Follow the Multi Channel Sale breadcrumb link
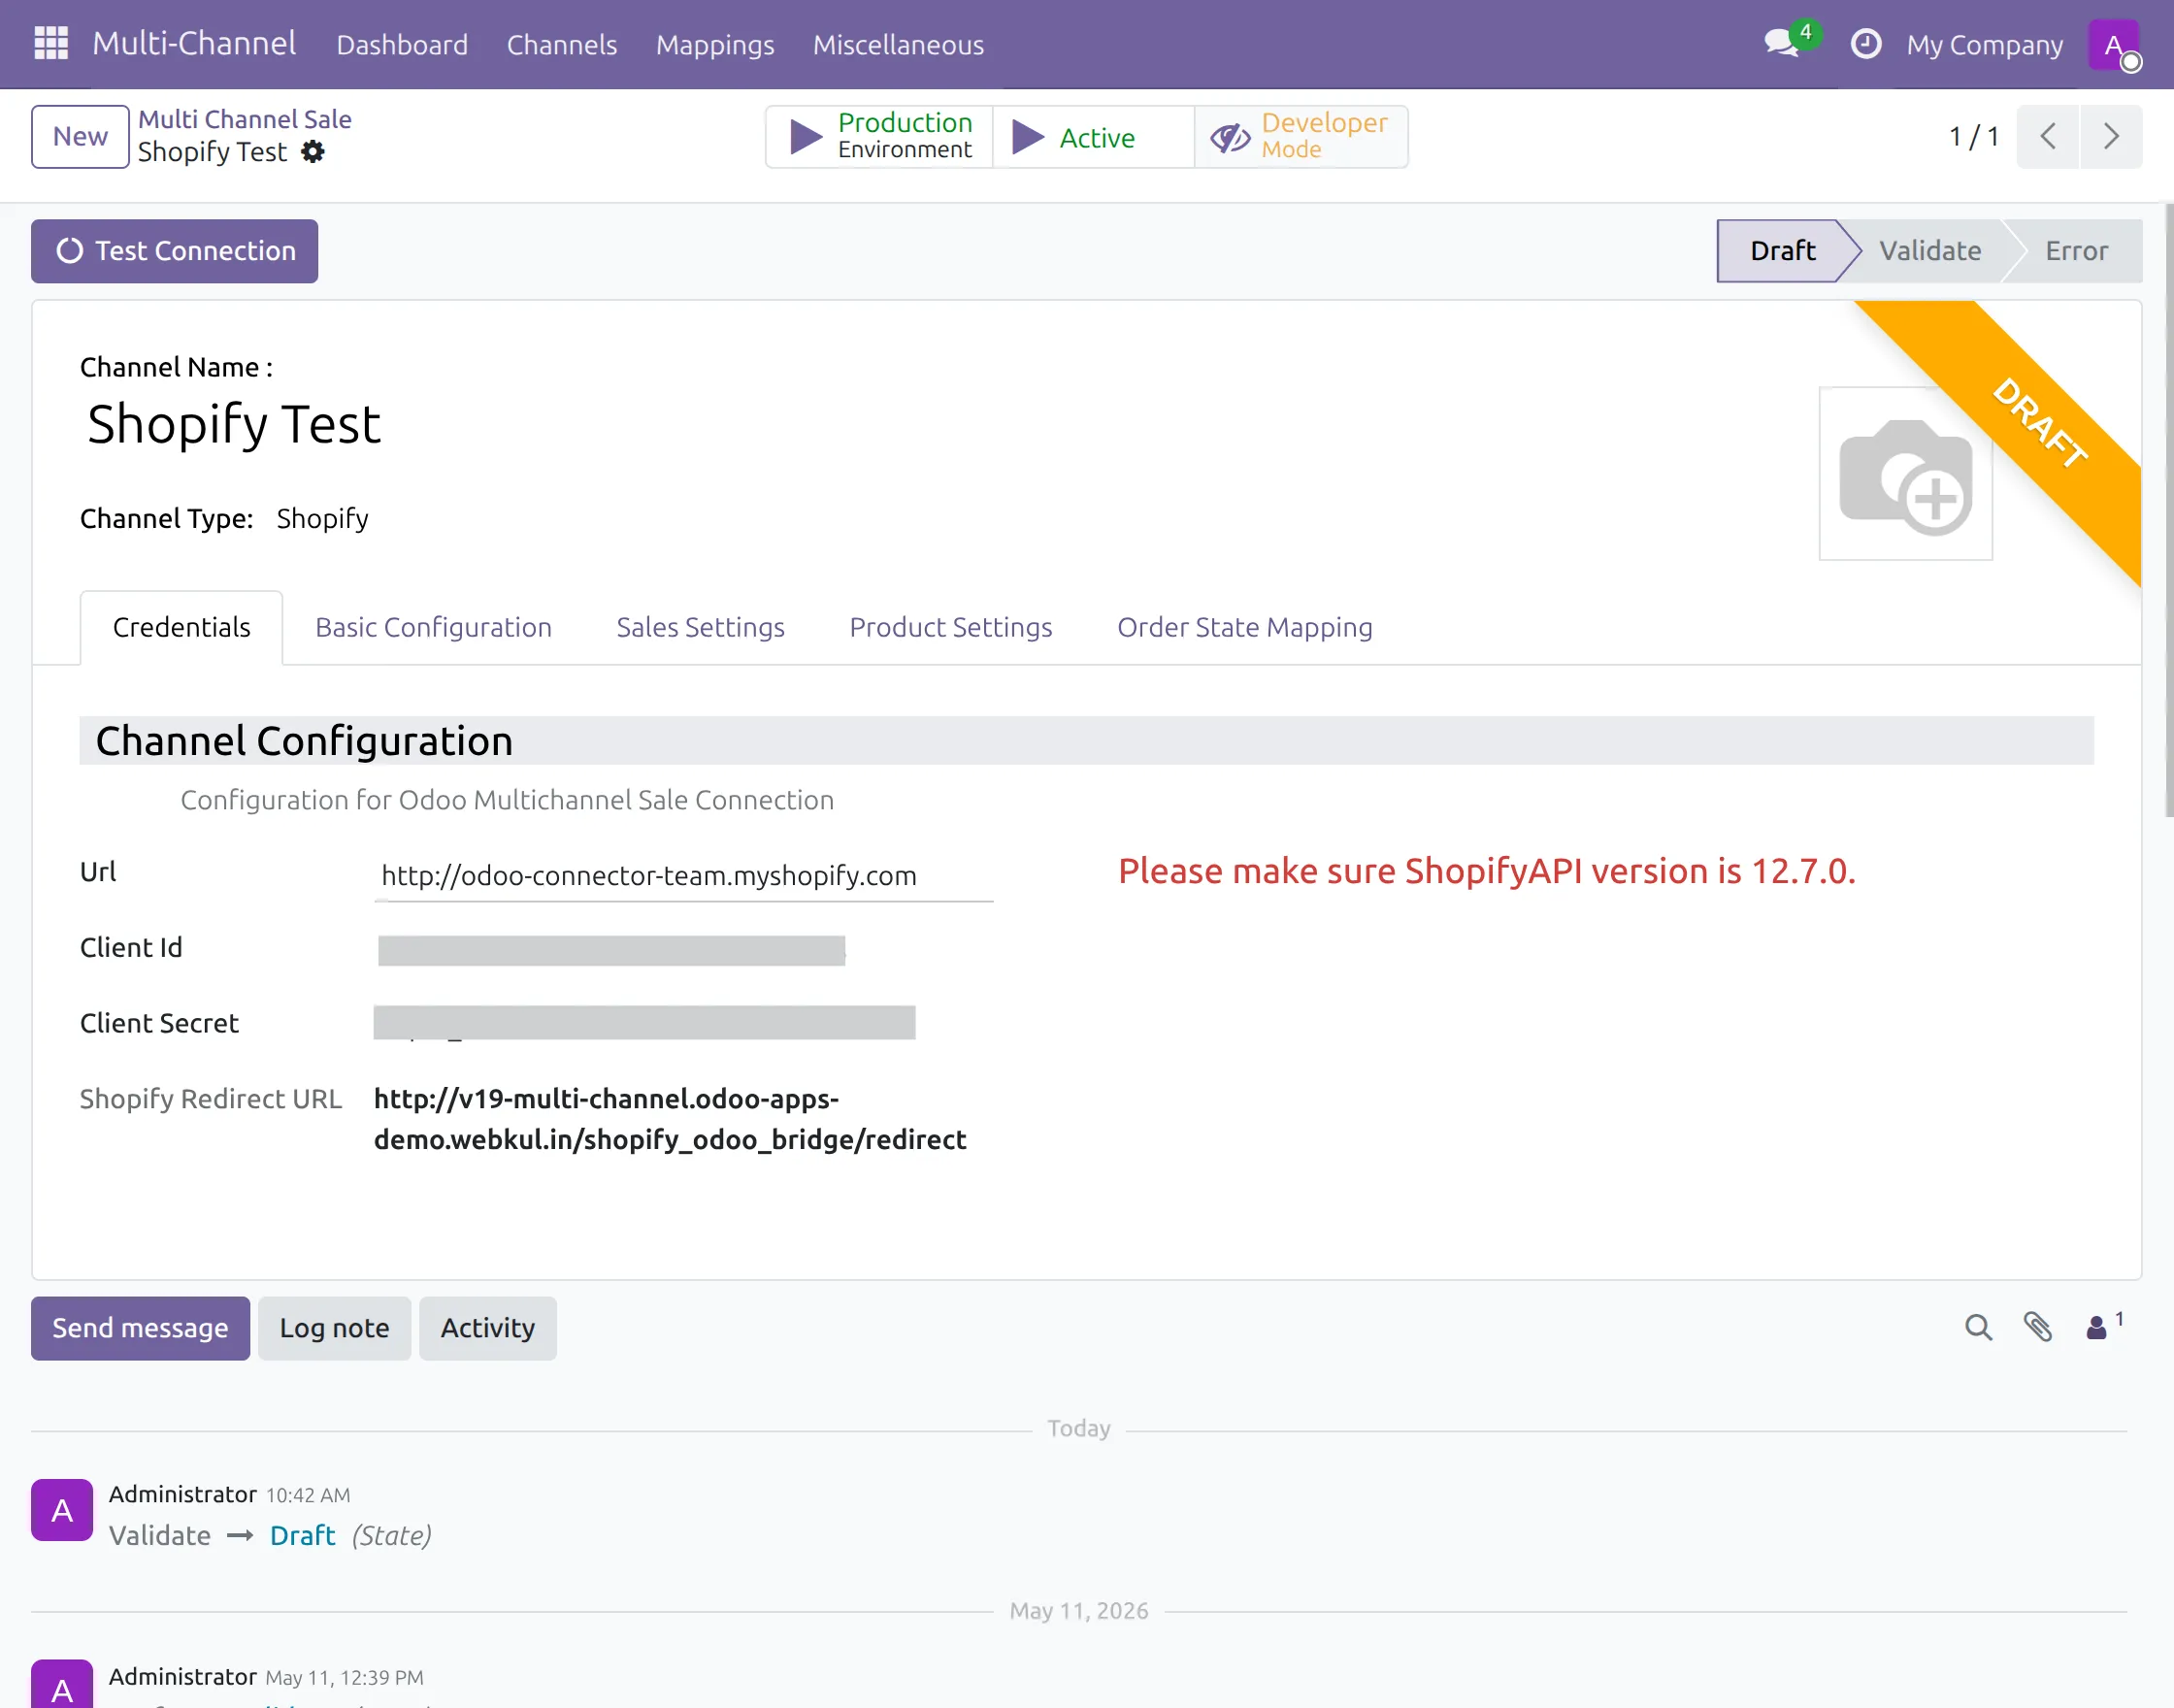The height and width of the screenshot is (1708, 2174). [x=245, y=119]
